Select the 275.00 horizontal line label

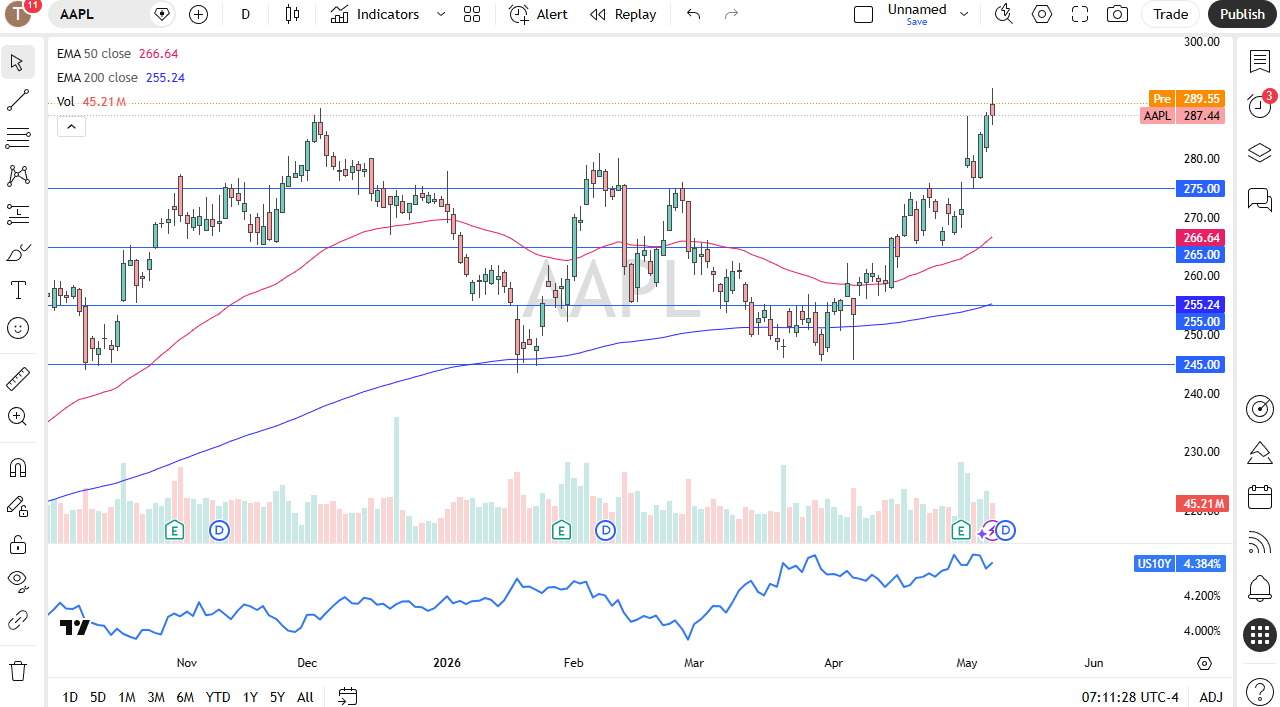coord(1201,189)
